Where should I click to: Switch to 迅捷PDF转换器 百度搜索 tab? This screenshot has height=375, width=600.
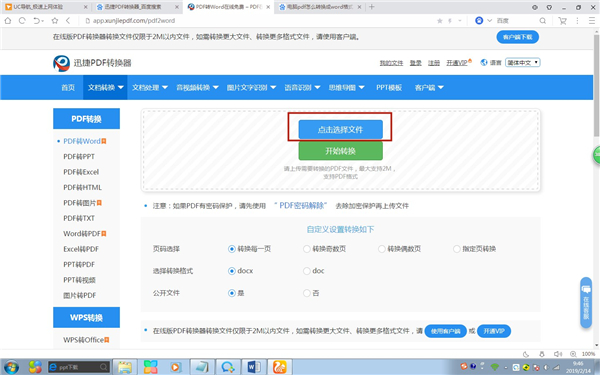pyautogui.click(x=137, y=7)
